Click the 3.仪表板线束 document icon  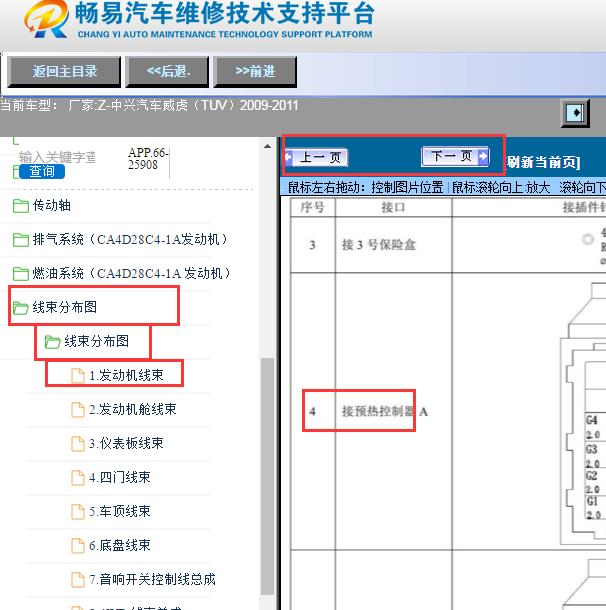(x=77, y=443)
